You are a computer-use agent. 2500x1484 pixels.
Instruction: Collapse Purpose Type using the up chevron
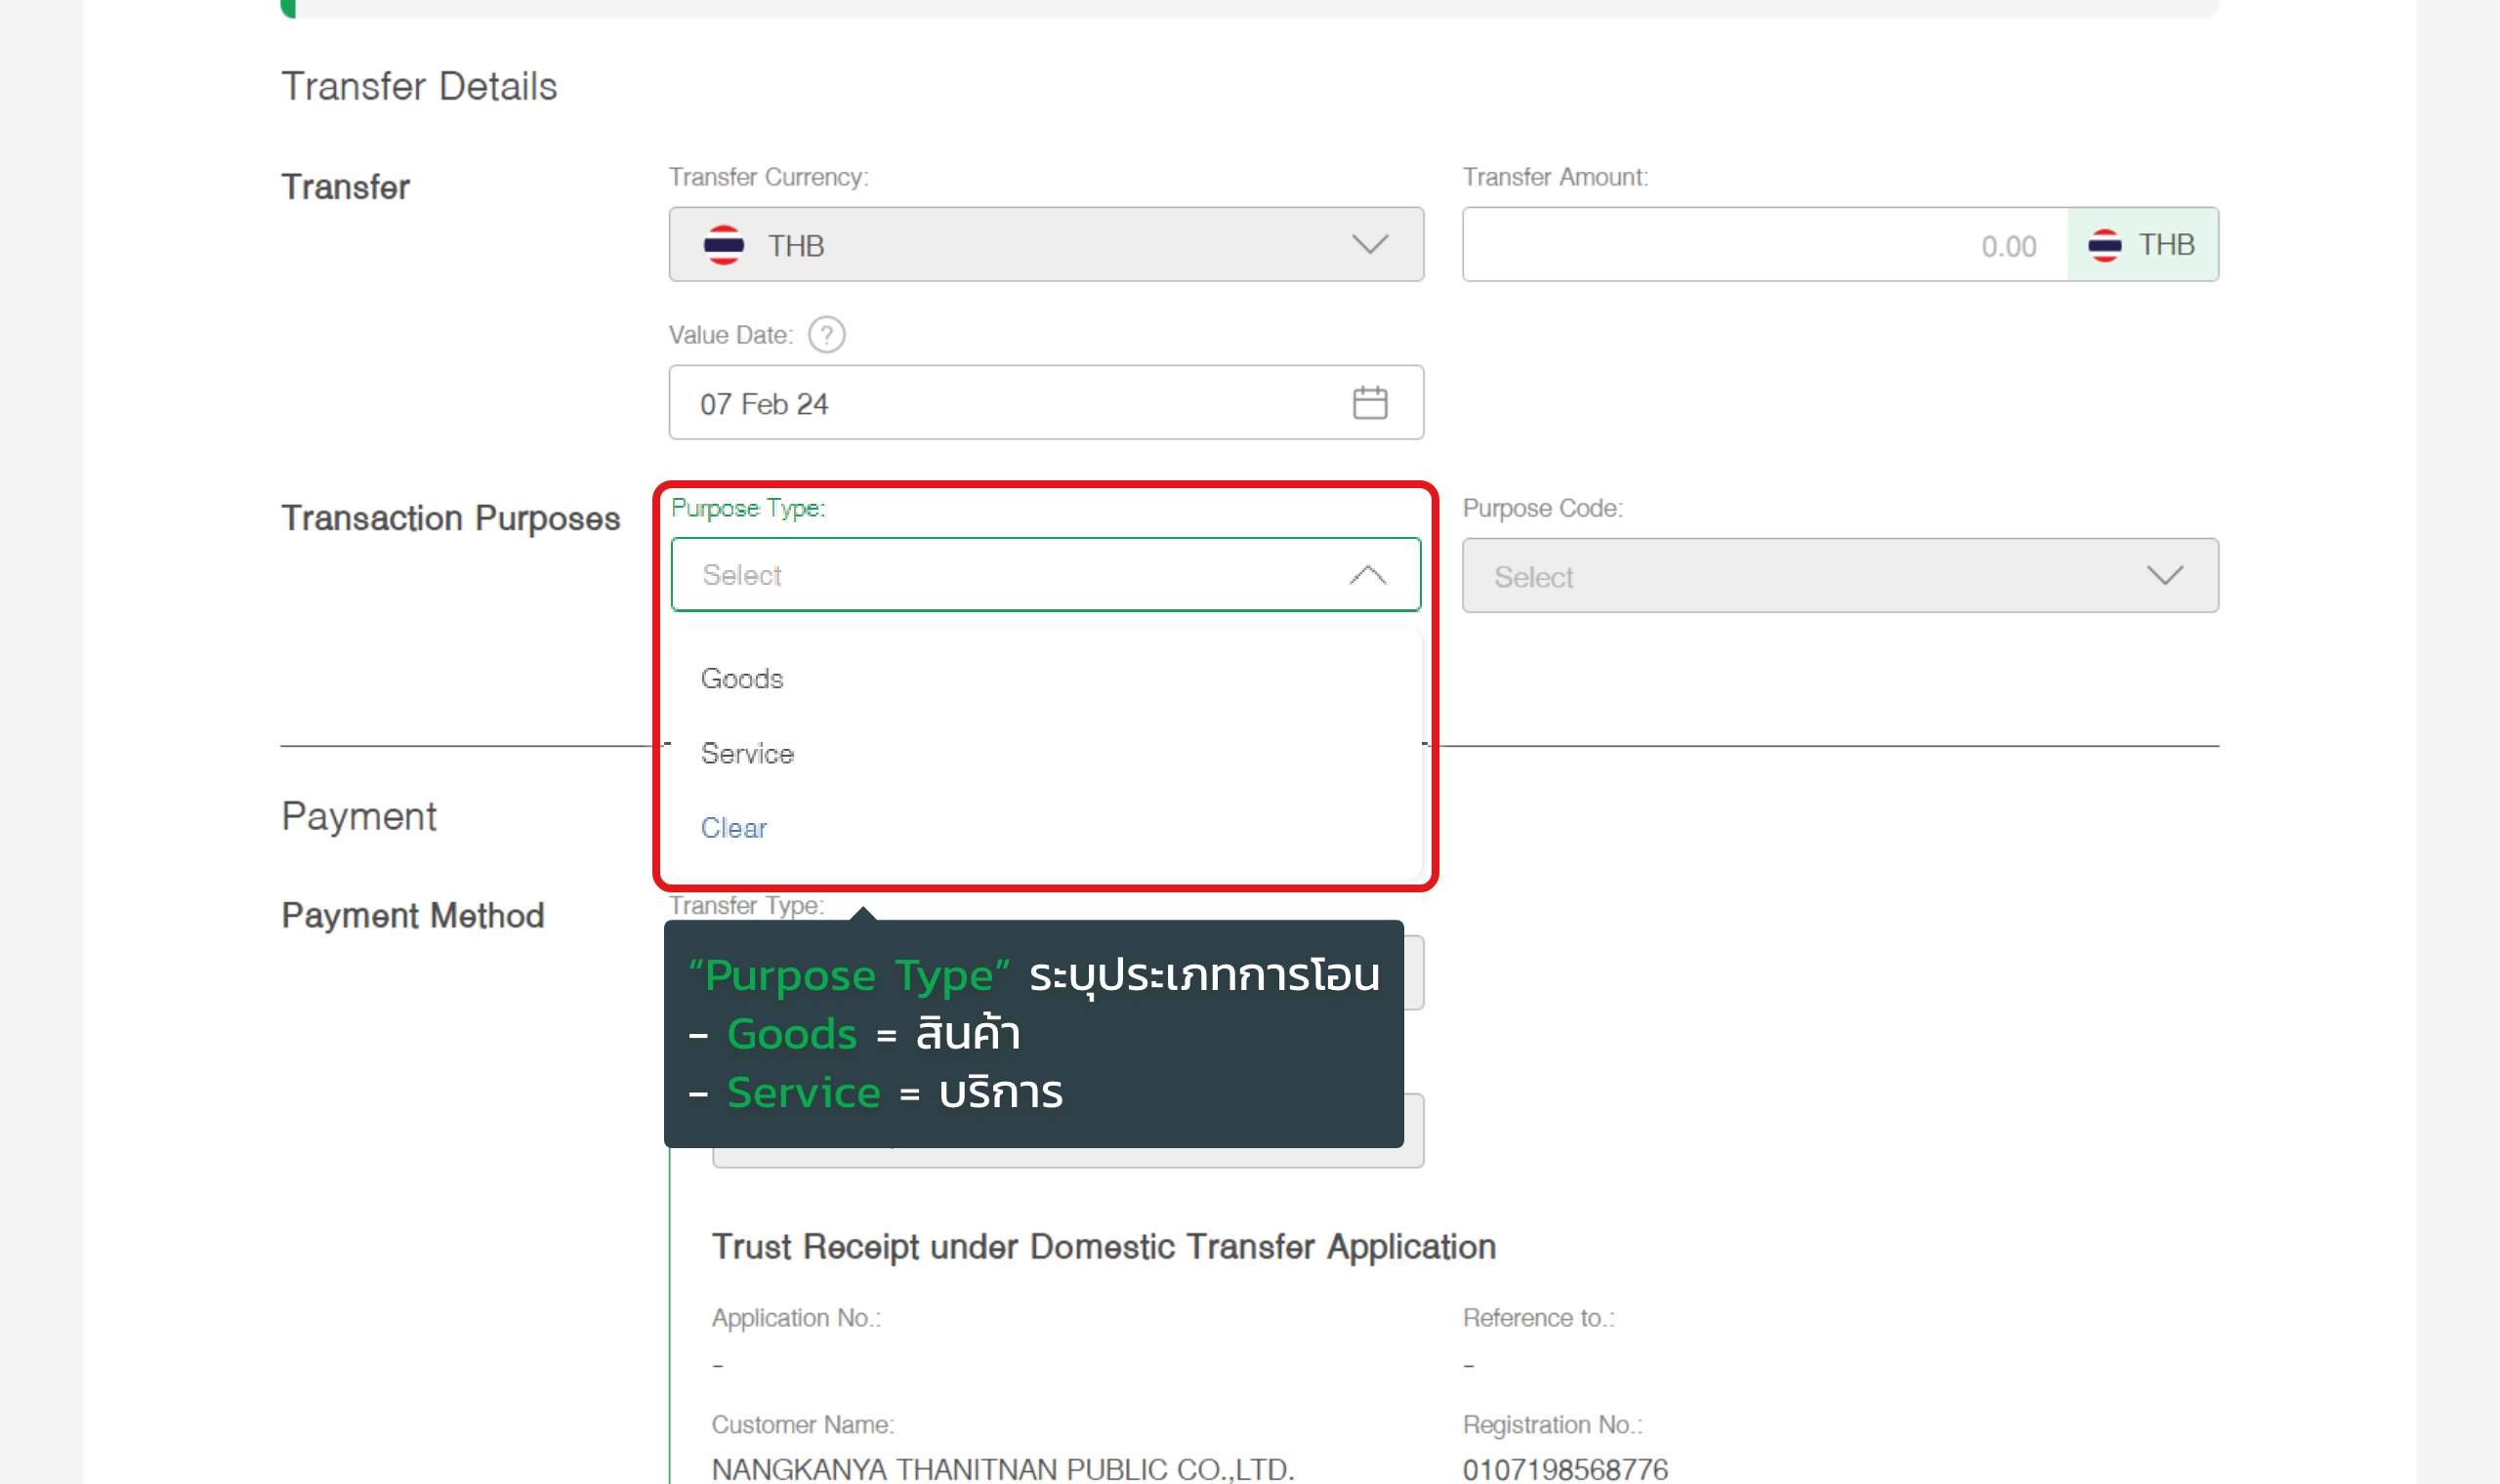click(x=1367, y=575)
